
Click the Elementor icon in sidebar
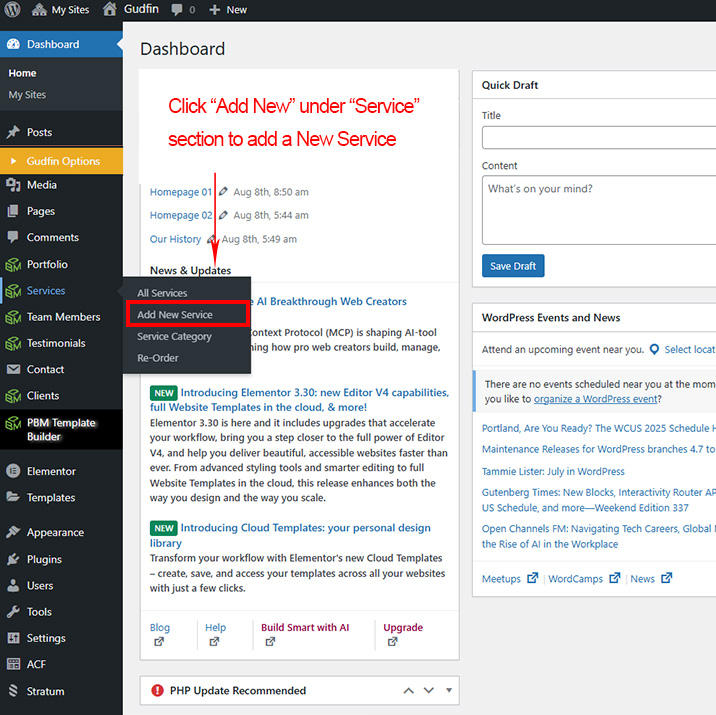tap(13, 471)
